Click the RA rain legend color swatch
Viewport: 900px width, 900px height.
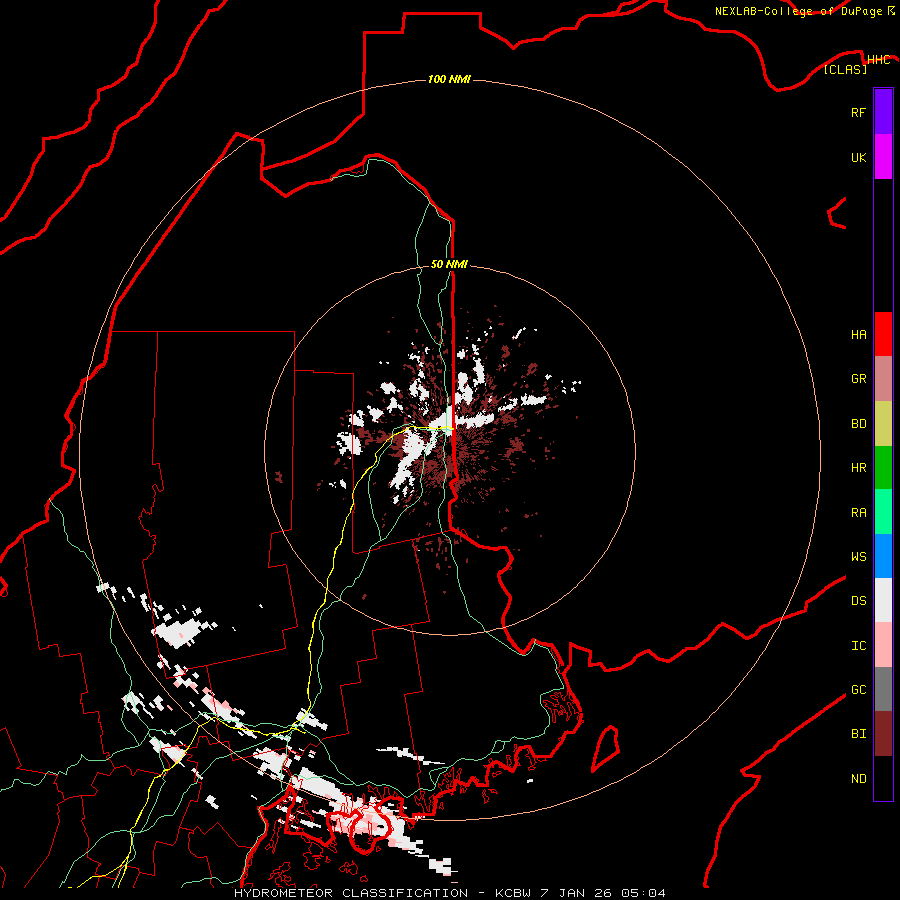point(883,512)
